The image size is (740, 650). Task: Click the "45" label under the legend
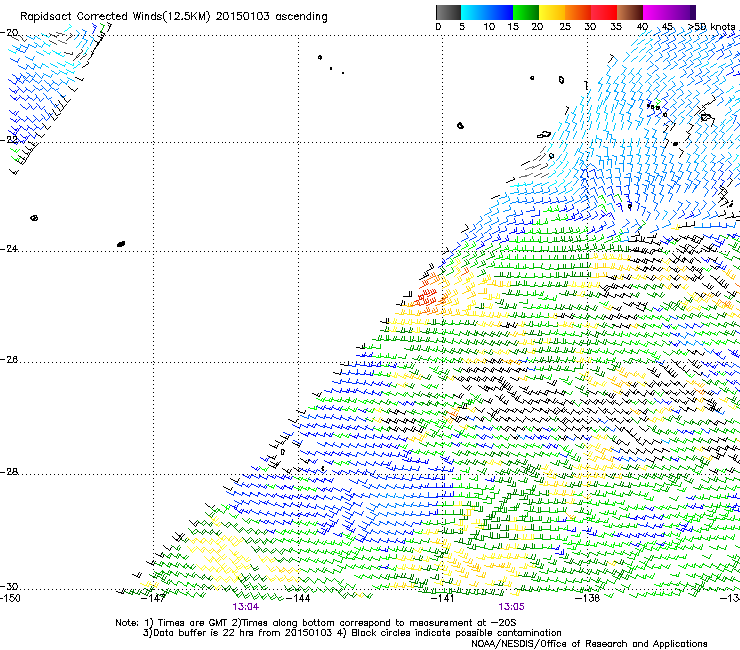(x=667, y=27)
